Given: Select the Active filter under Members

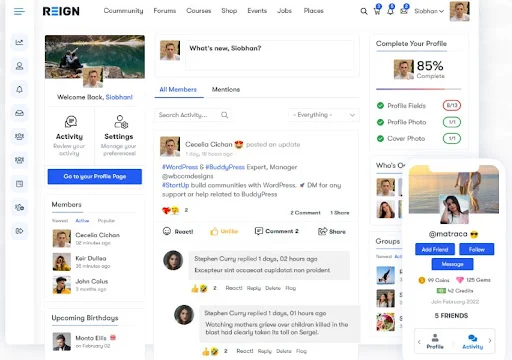Looking at the screenshot, I should click(82, 221).
